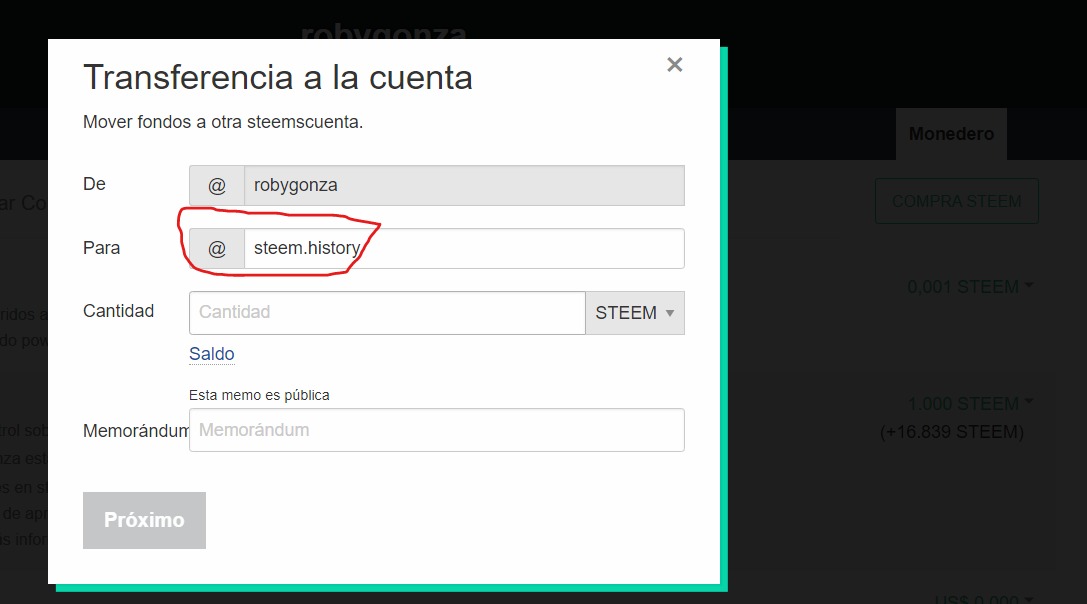Viewport: 1087px width, 604px height.
Task: Click the De field containing robygonza
Action: pyautogui.click(x=464, y=185)
